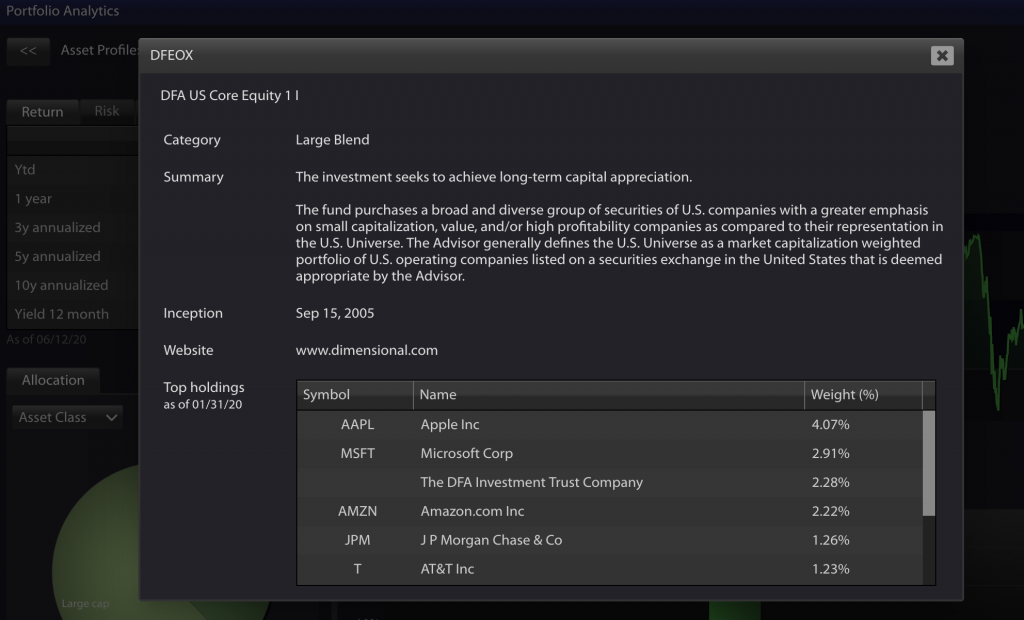This screenshot has width=1024, height=620.
Task: Select the MSFT Microsoft Corp row
Action: [610, 453]
